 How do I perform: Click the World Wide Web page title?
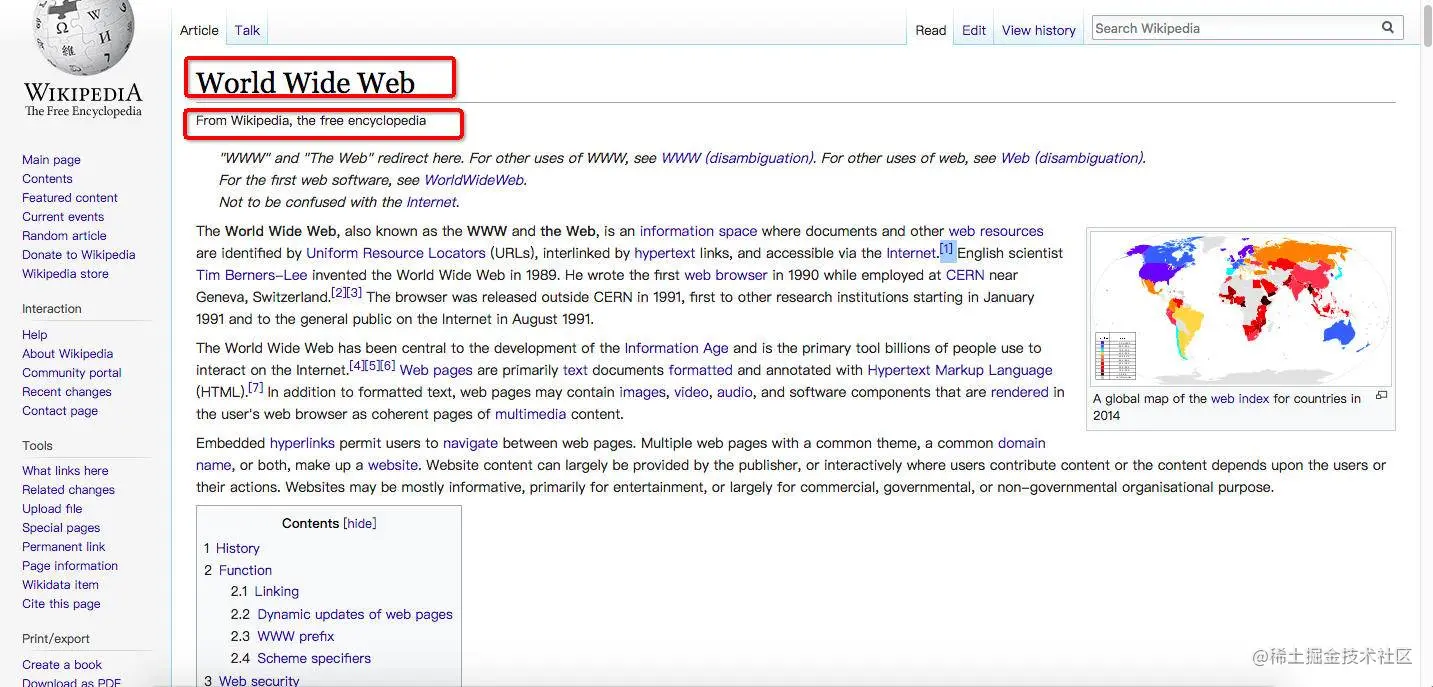click(305, 82)
